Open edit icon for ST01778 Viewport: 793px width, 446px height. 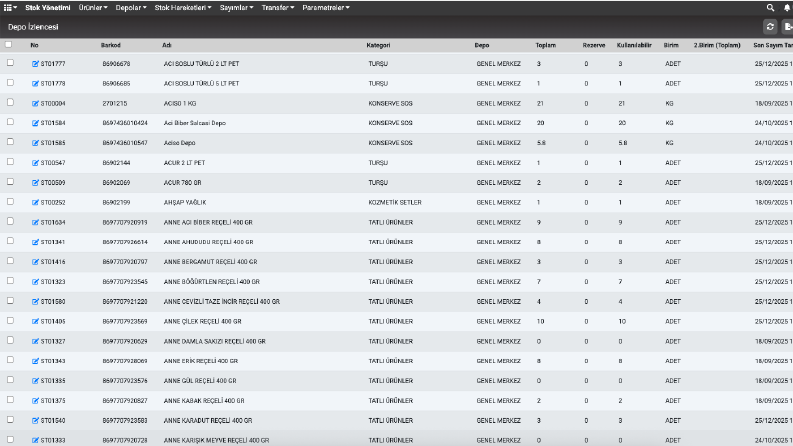click(35, 83)
